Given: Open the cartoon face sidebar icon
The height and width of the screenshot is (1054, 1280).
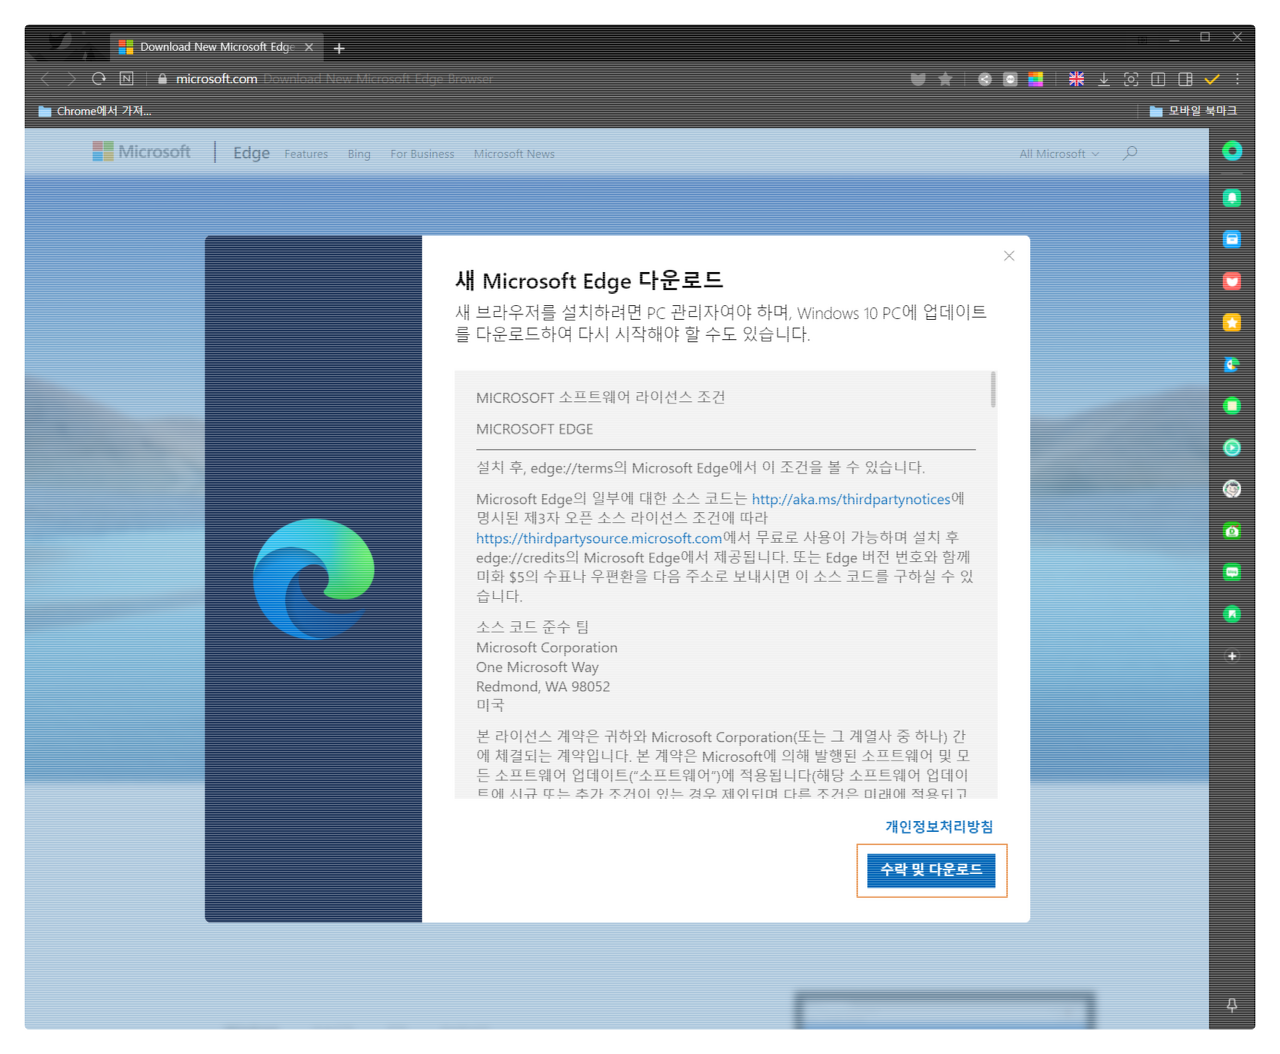Looking at the screenshot, I should pyautogui.click(x=1232, y=489).
